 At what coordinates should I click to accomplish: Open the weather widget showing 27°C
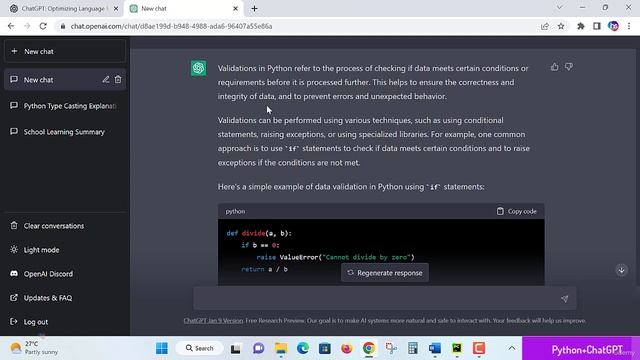[x=34, y=348]
